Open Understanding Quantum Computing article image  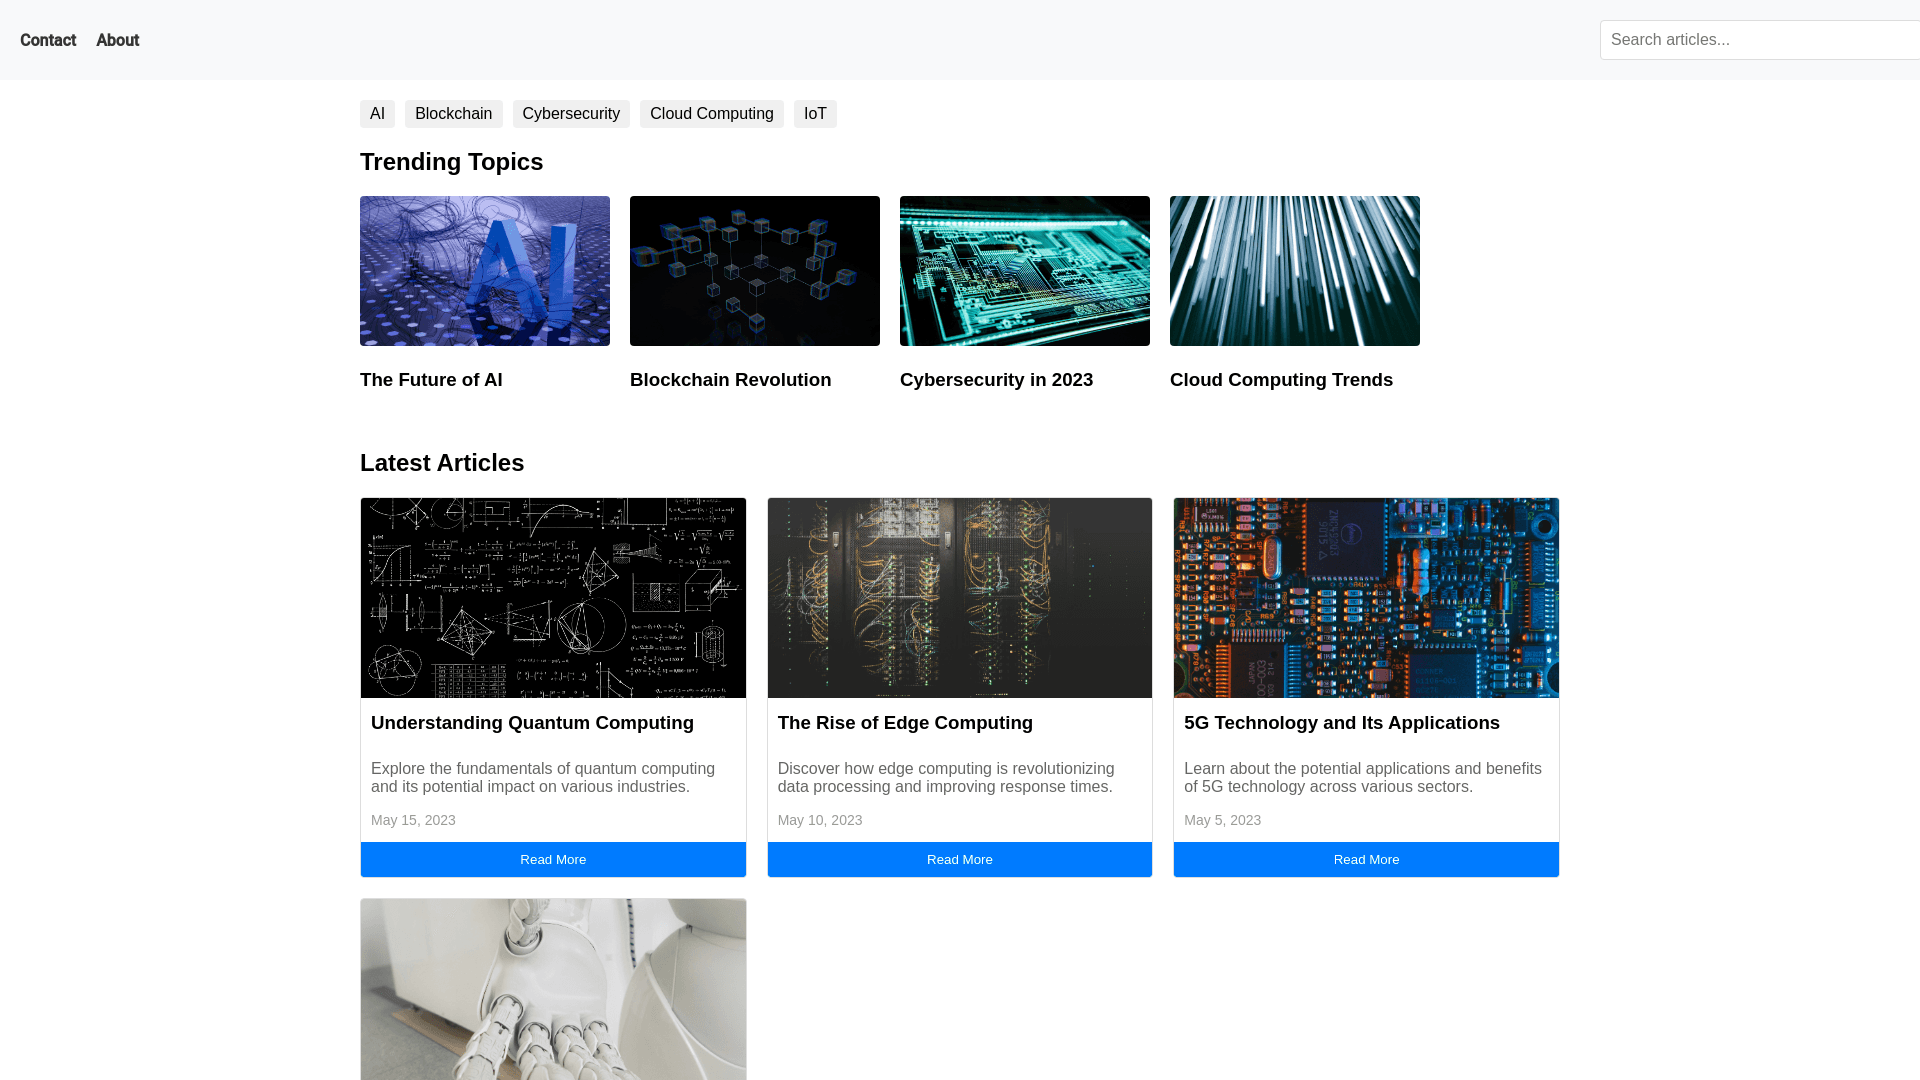(x=553, y=598)
